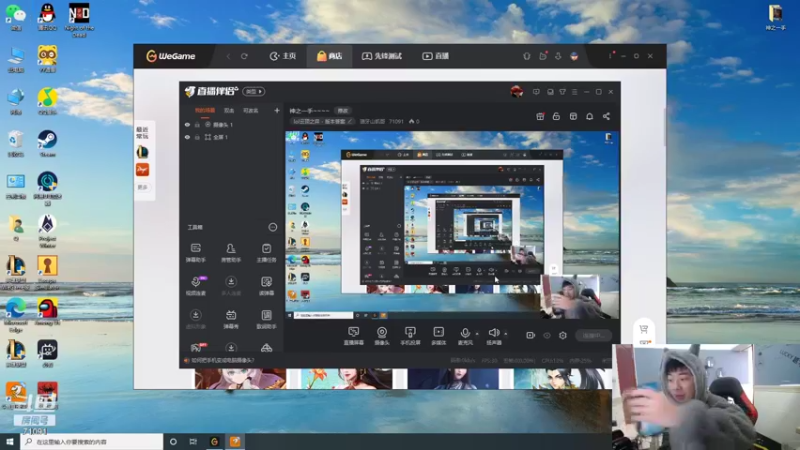Open WeGame 先锋测试 tab
Image resolution: width=800 pixels, height=450 pixels.
[382, 56]
